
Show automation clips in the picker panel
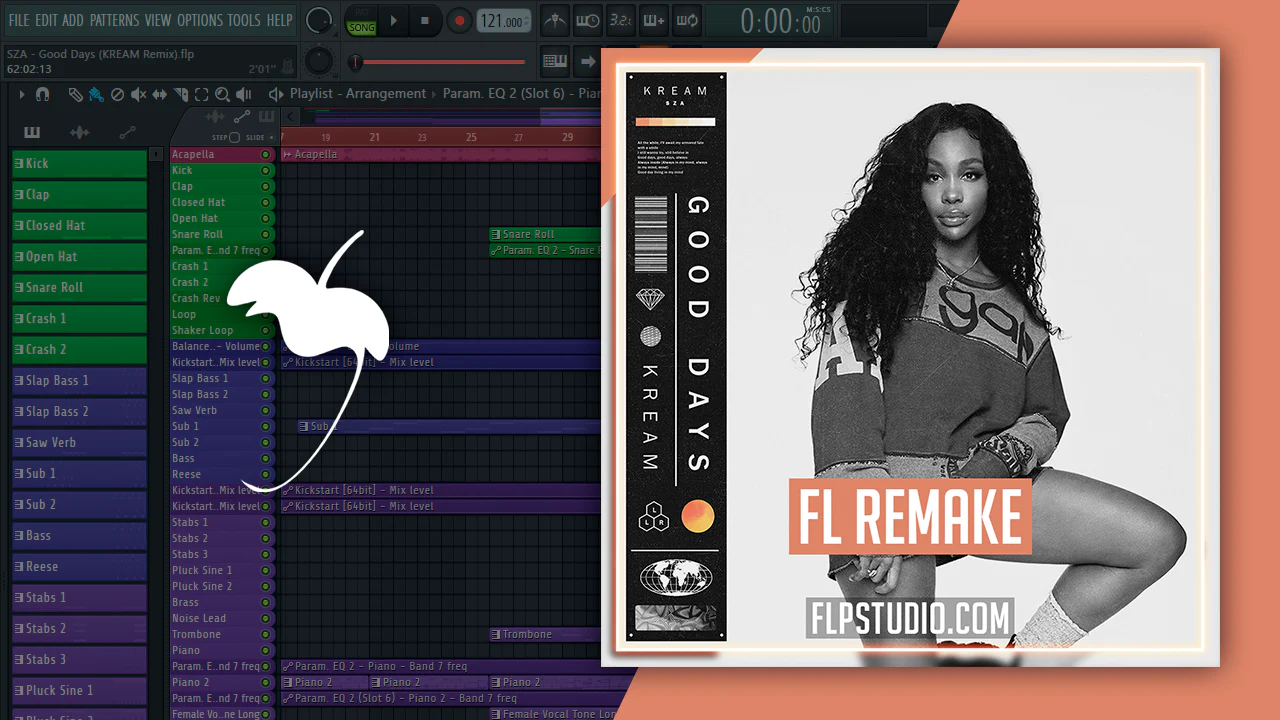point(127,132)
